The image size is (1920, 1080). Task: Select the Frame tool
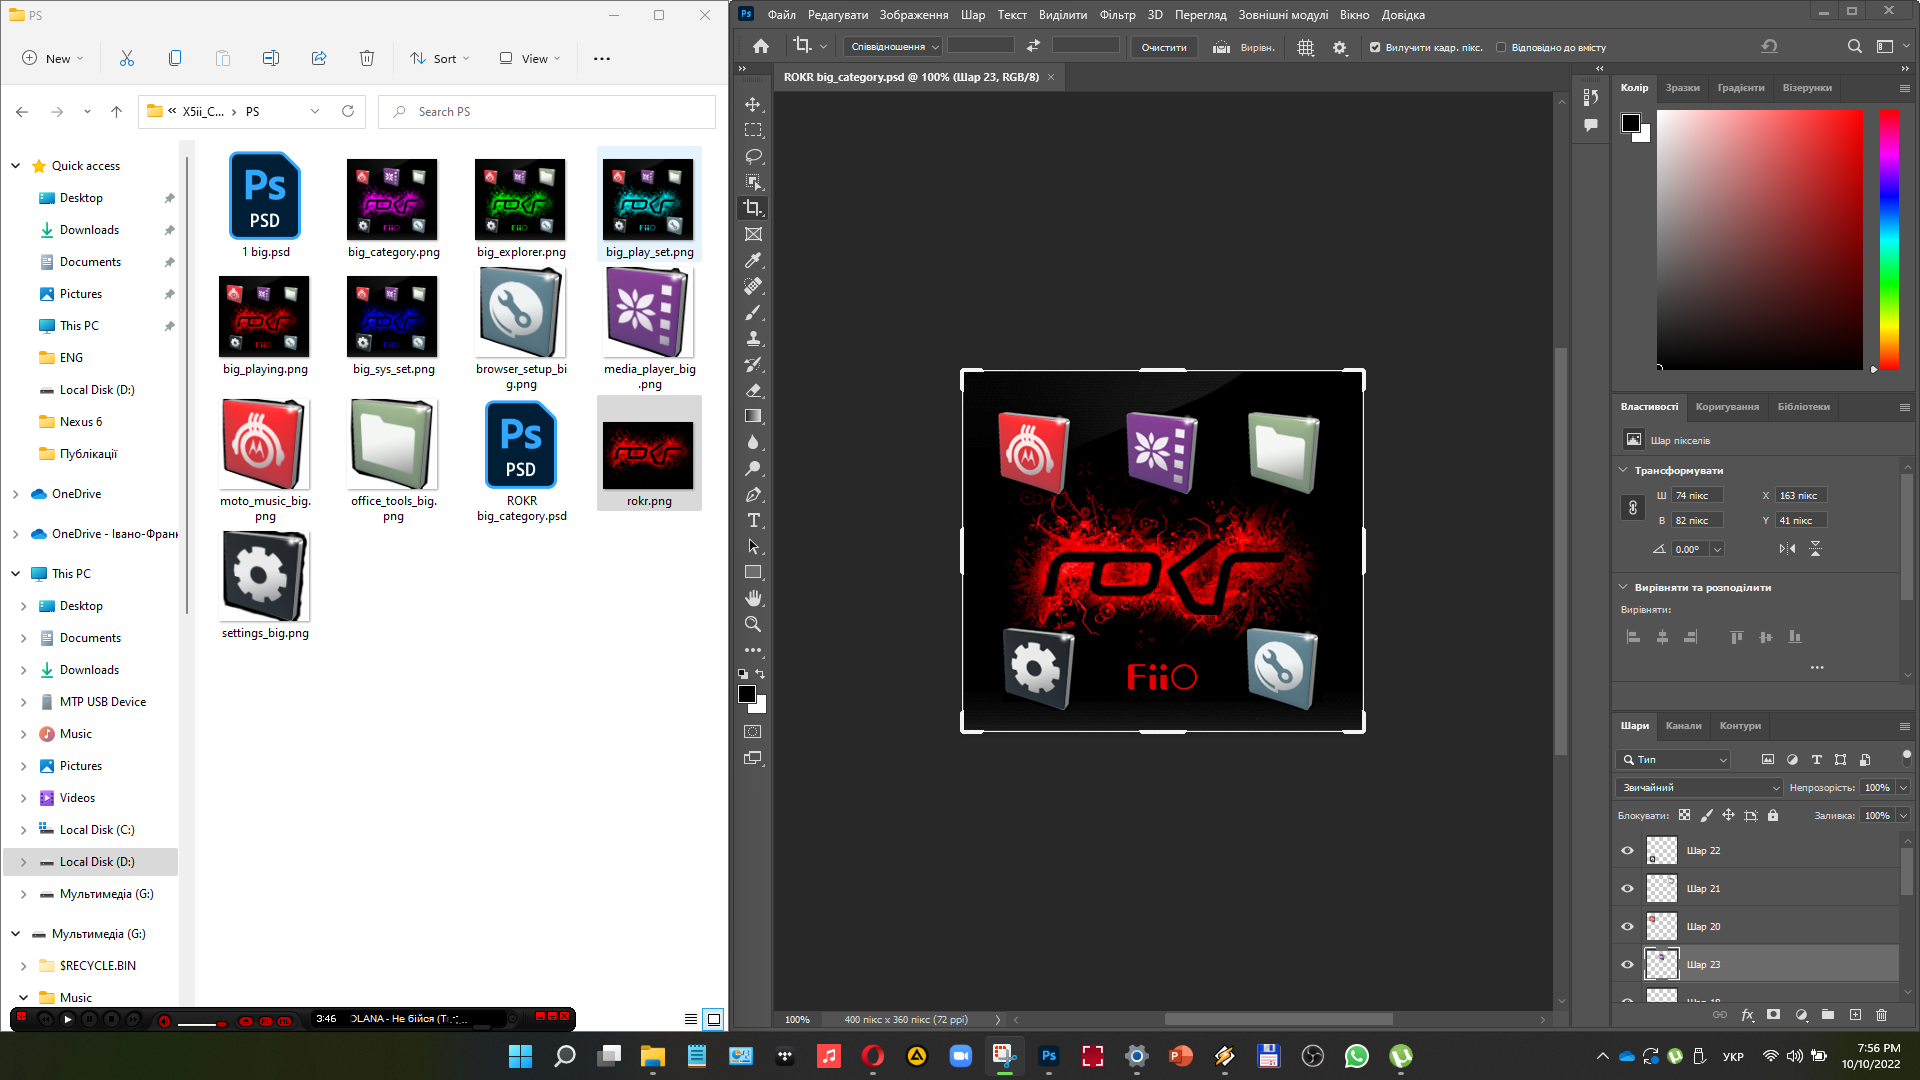coord(753,234)
